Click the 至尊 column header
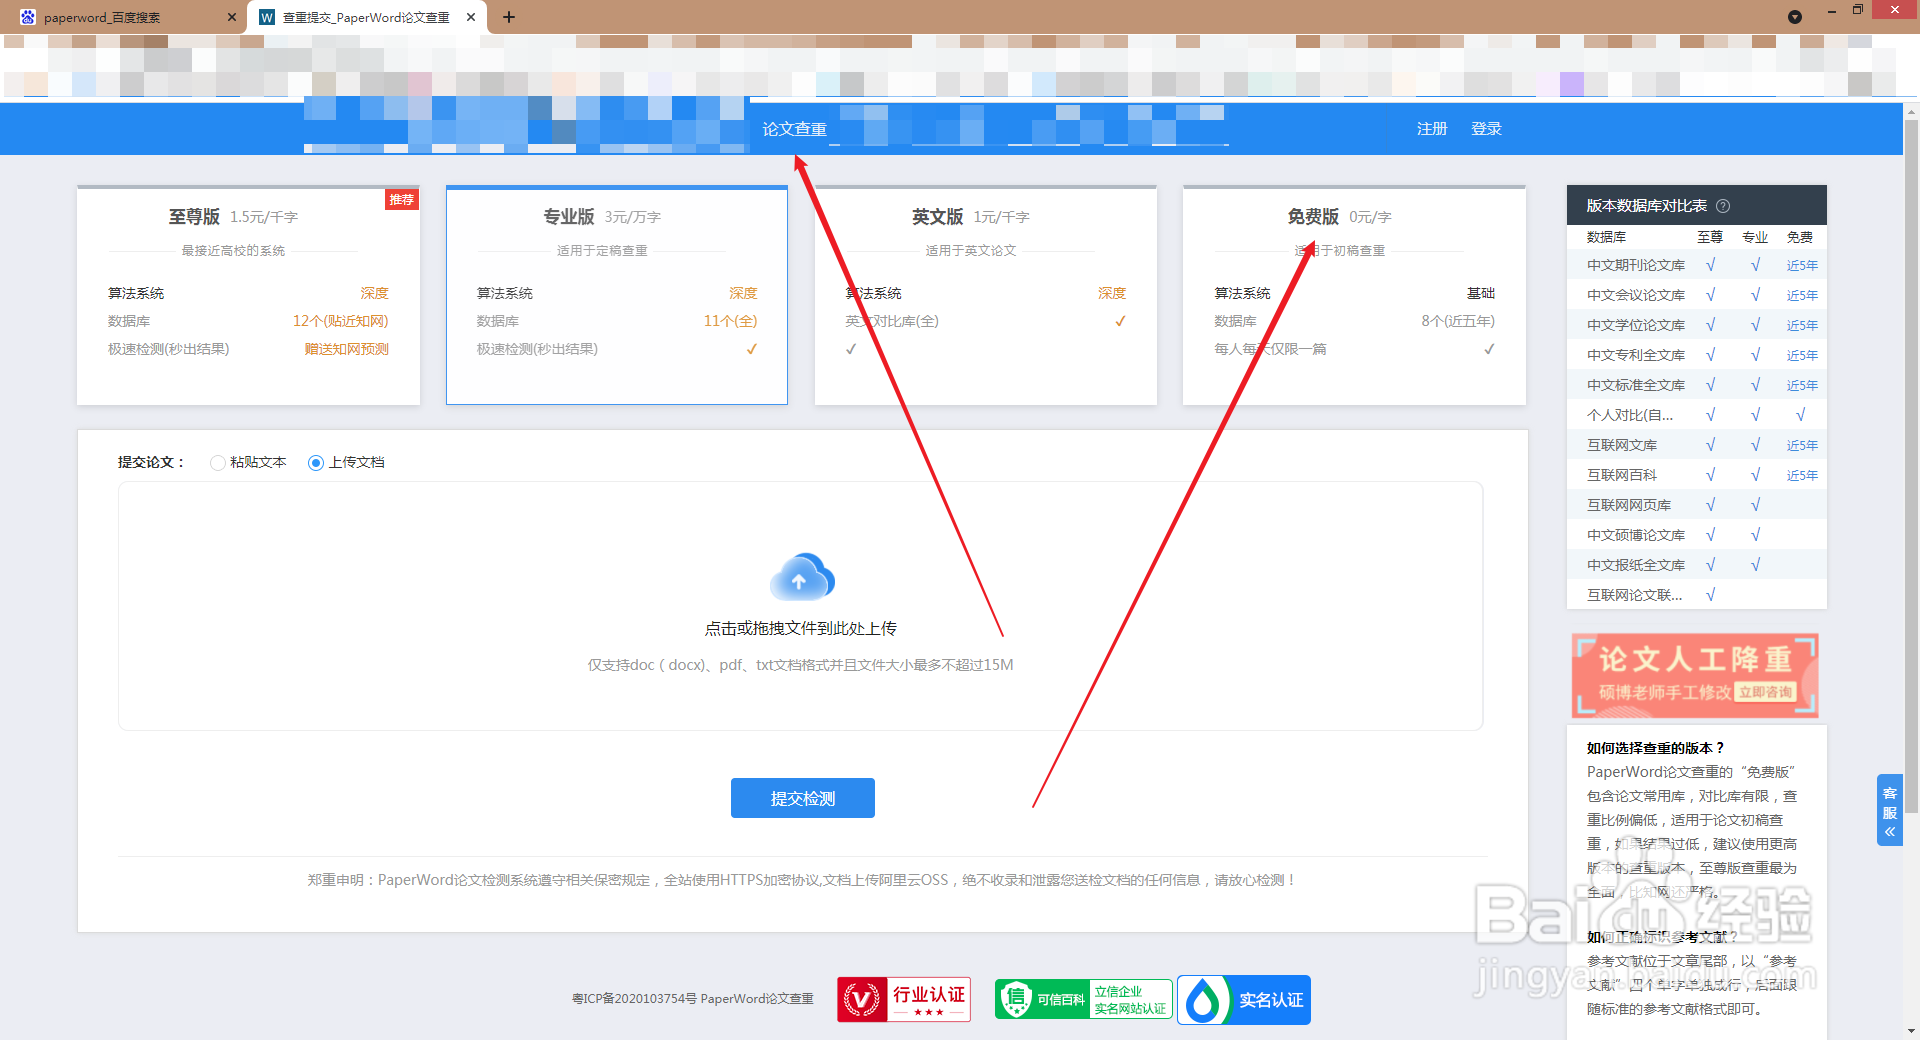The image size is (1920, 1040). point(1710,237)
